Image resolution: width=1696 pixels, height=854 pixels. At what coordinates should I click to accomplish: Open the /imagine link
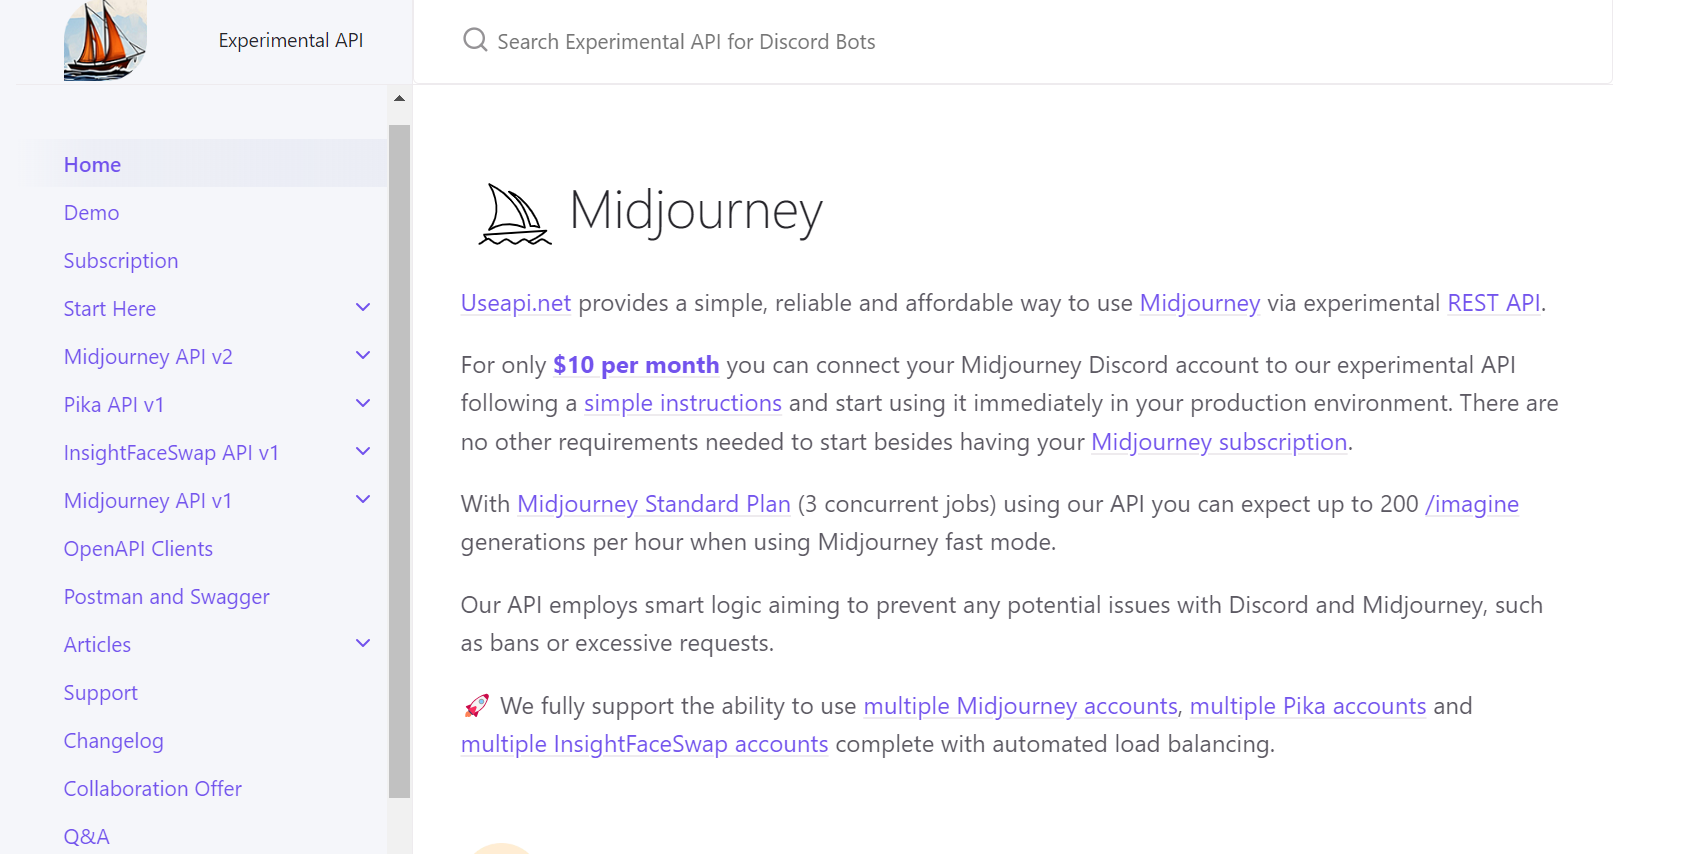[1472, 504]
